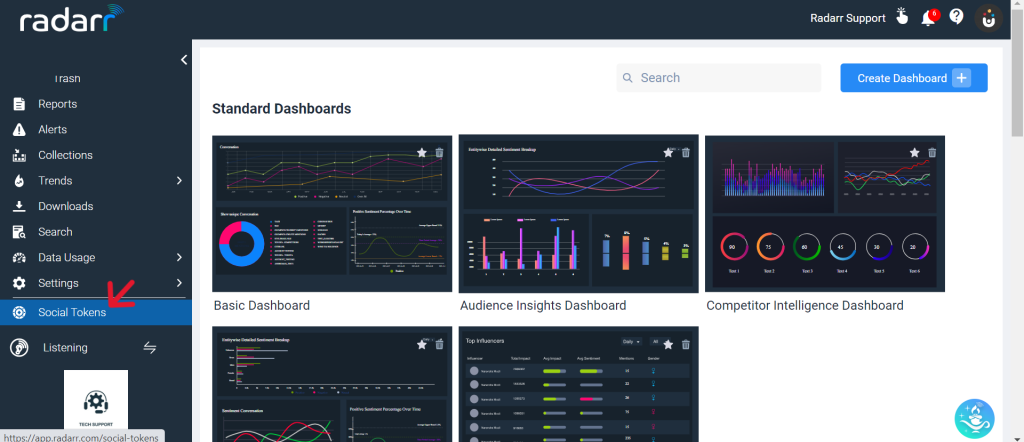Click the radarr logo
Viewport: 1024px width, 442px height.
pos(71,19)
